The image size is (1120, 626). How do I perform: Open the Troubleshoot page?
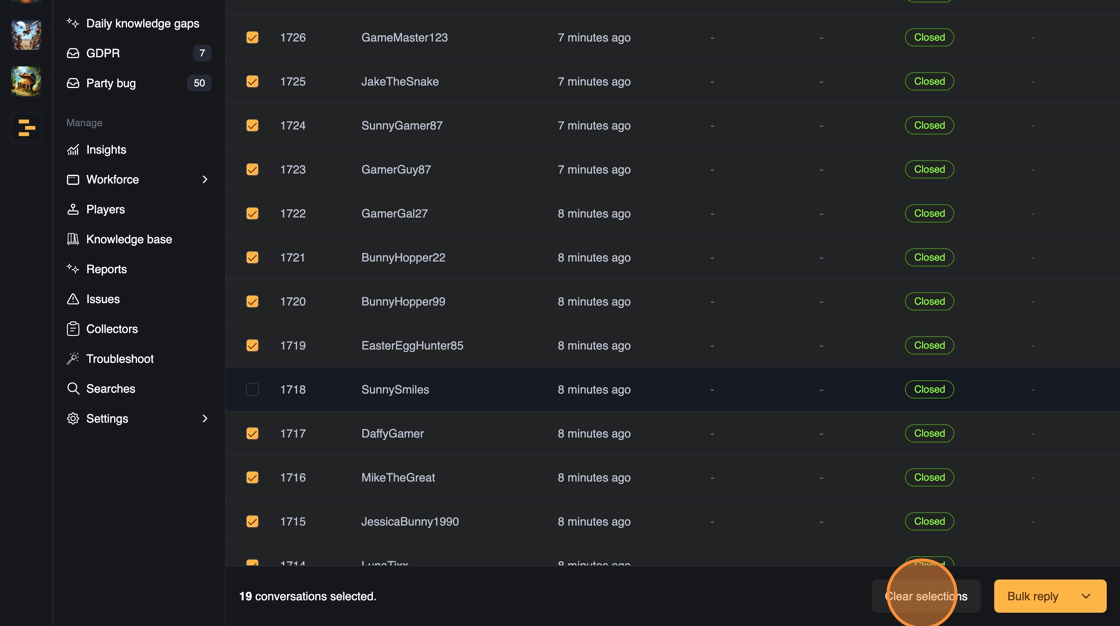120,359
